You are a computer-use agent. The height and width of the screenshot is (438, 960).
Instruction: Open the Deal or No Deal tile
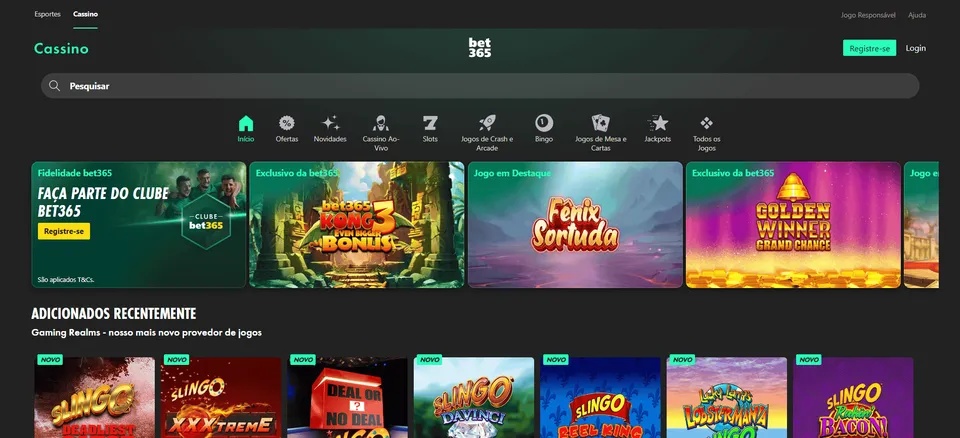click(x=347, y=398)
